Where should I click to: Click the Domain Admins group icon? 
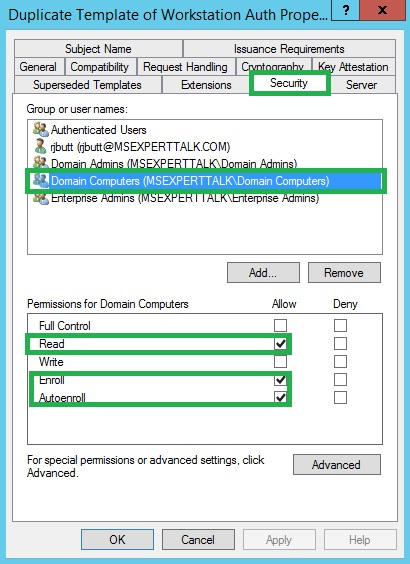(x=40, y=163)
